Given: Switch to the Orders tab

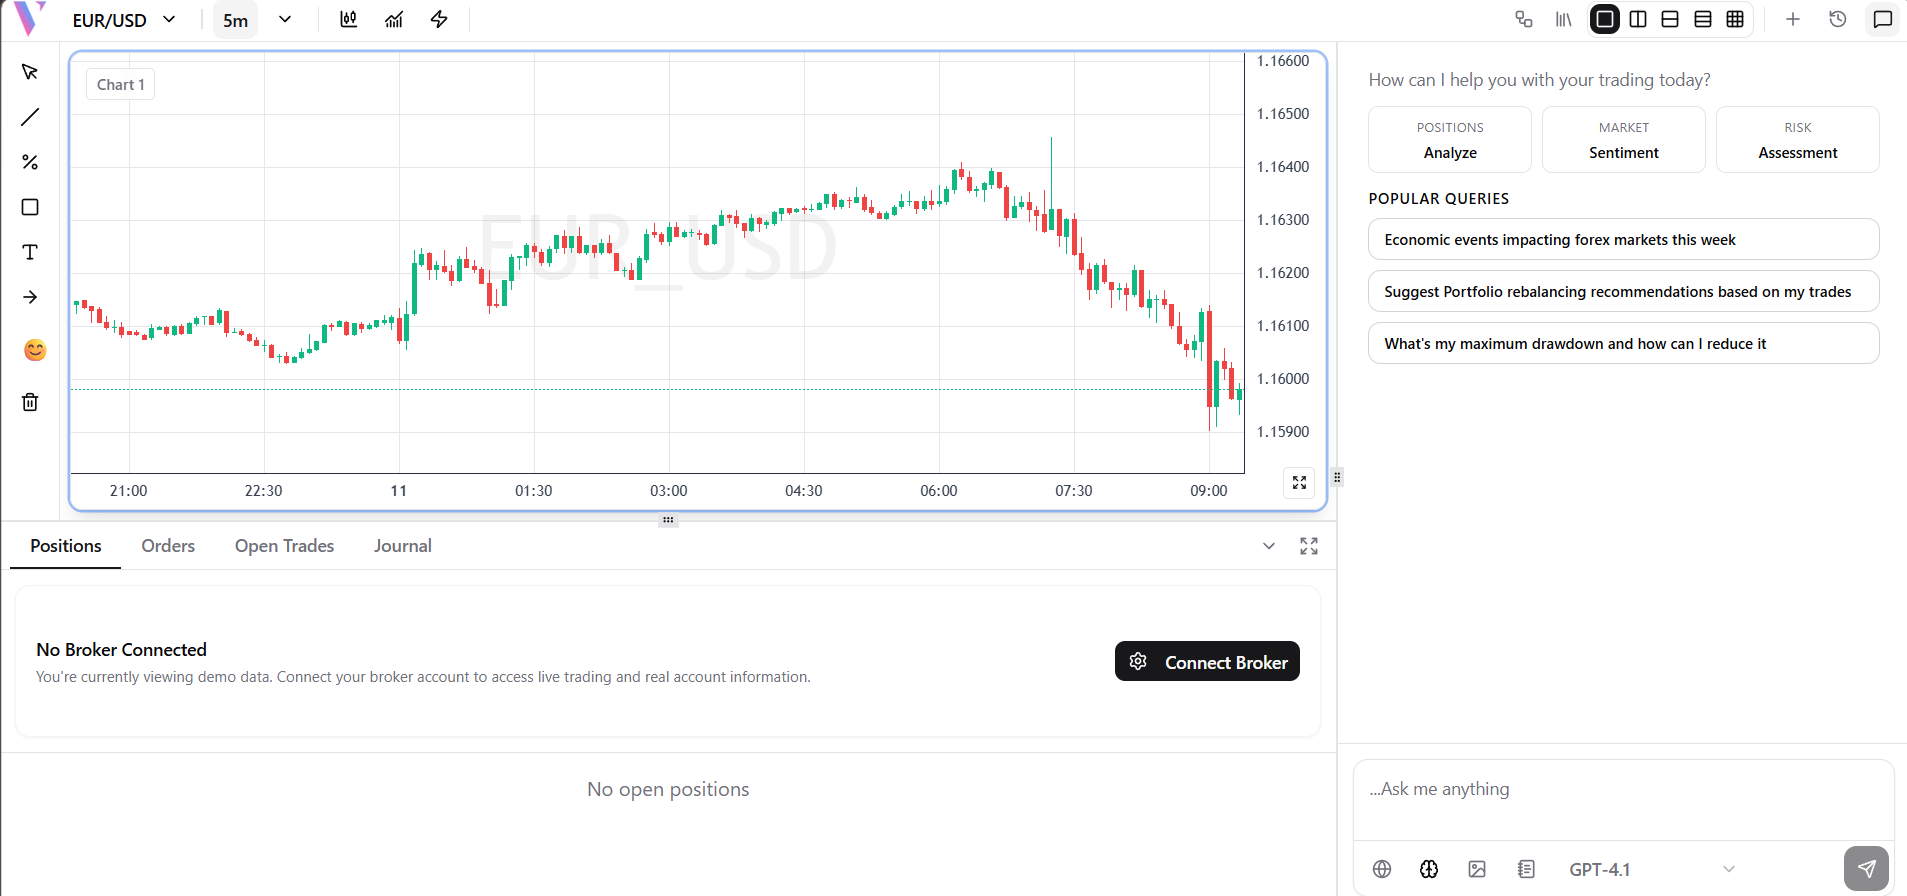Looking at the screenshot, I should [168, 546].
